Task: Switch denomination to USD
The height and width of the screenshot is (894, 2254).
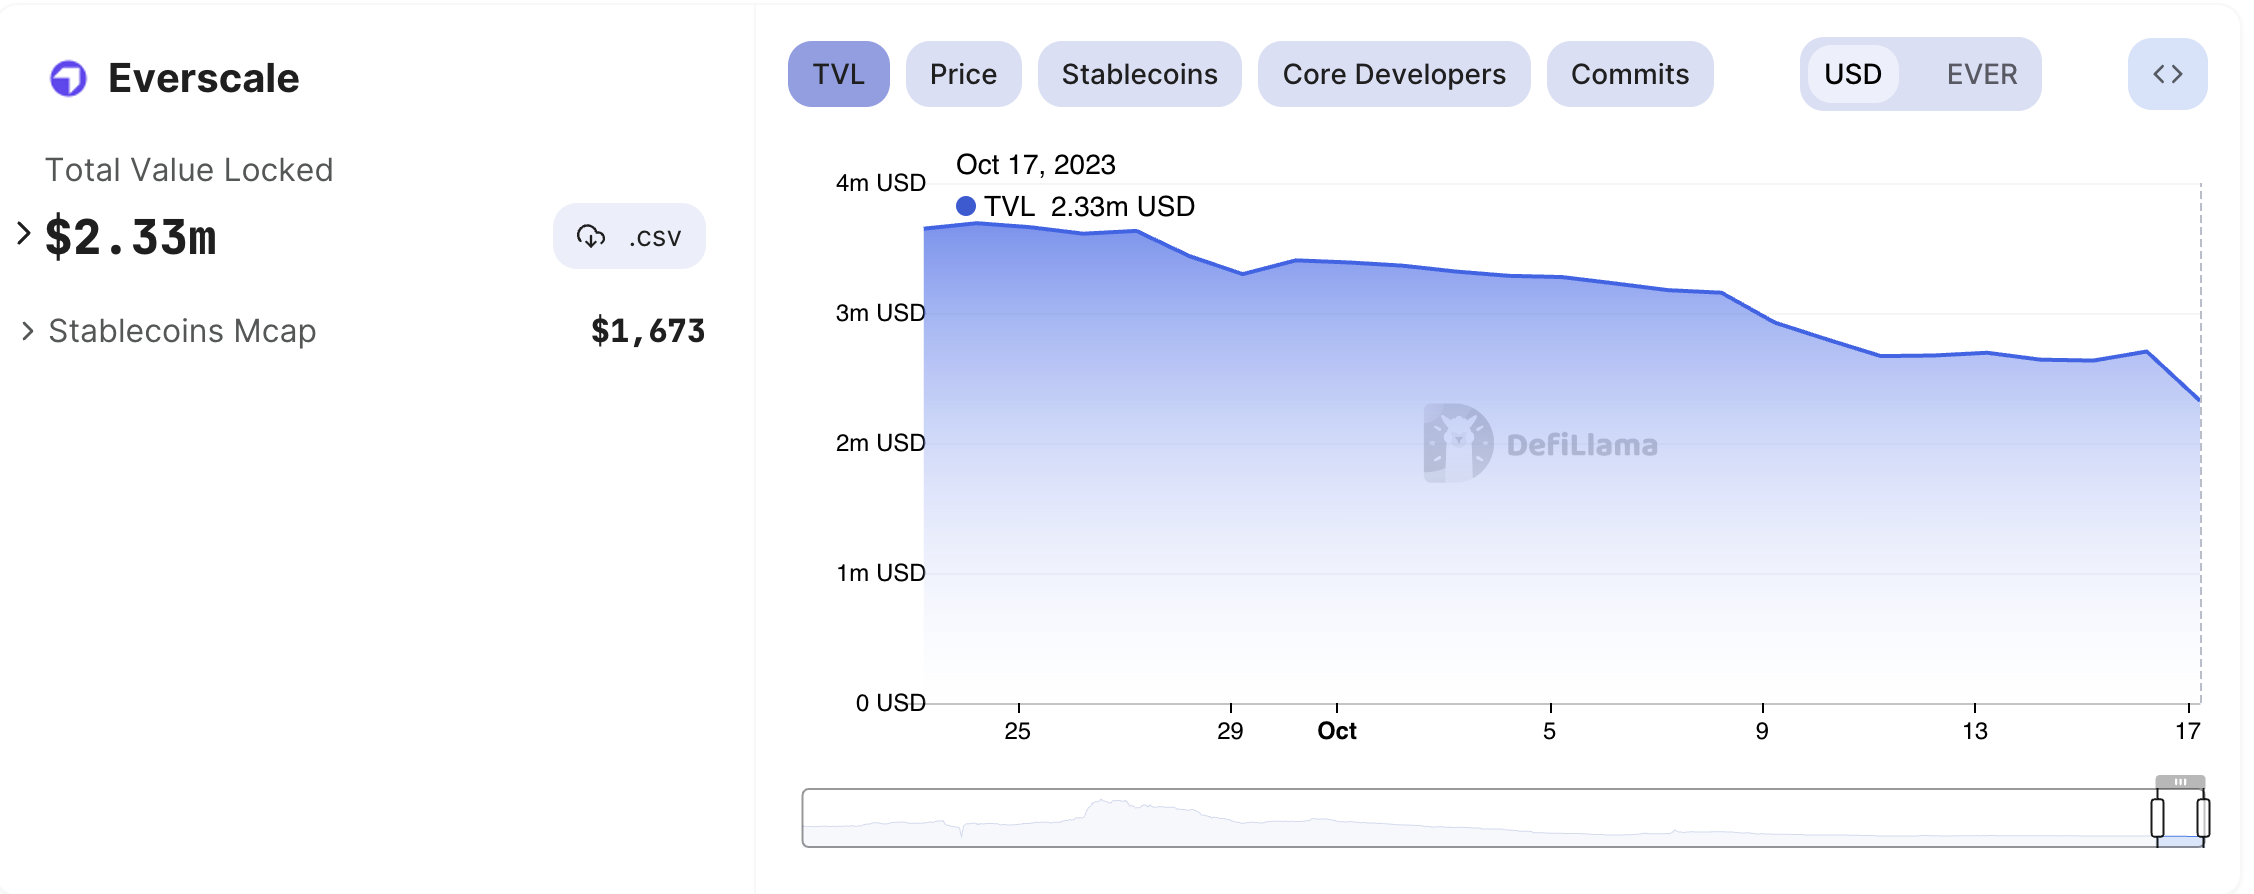Action: 1852,74
